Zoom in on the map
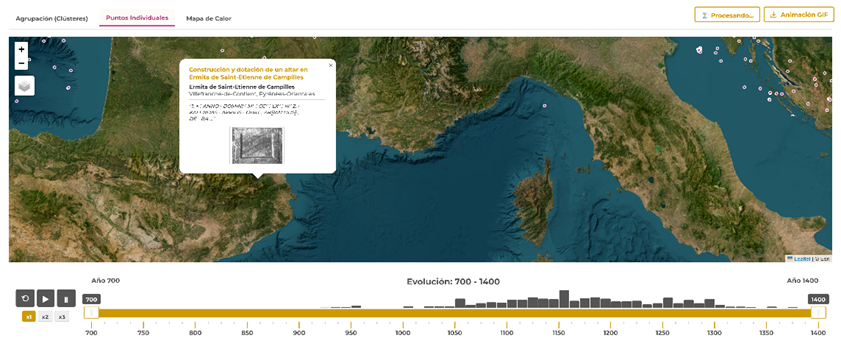This screenshot has width=841, height=360. click(x=21, y=49)
